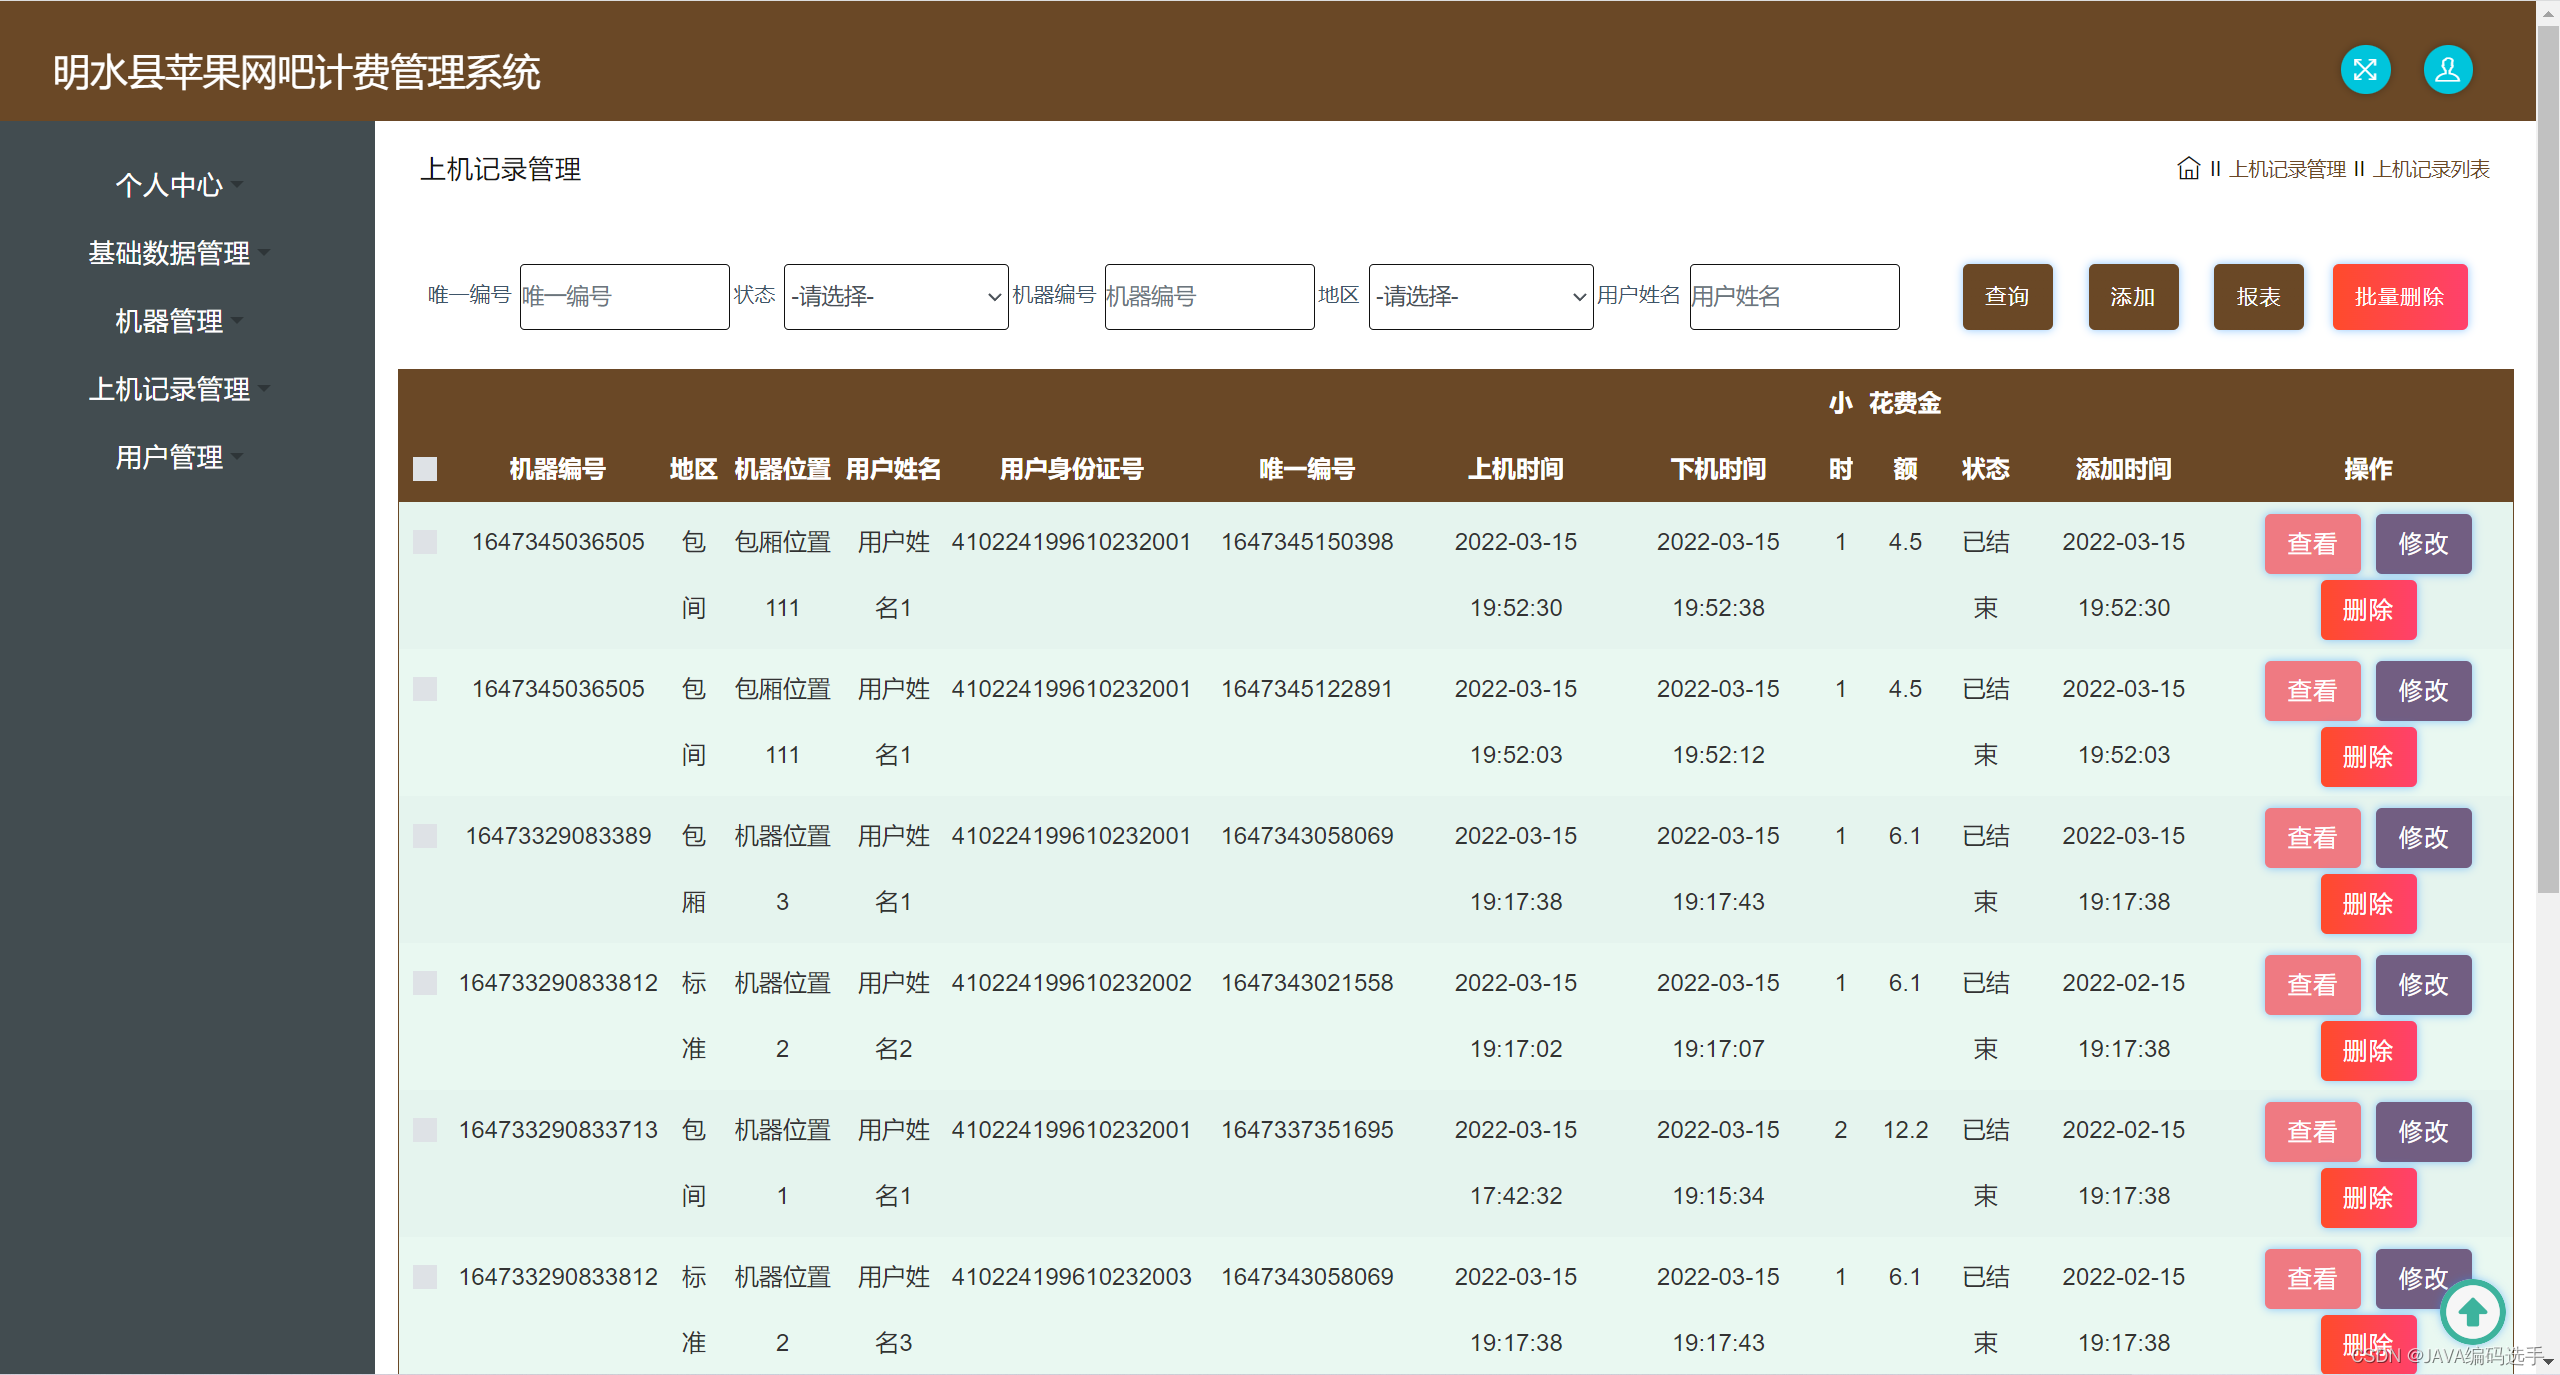Screen dimensions: 2560x1375
Task: Click the 用户身份证号 column header
Action: [1071, 469]
